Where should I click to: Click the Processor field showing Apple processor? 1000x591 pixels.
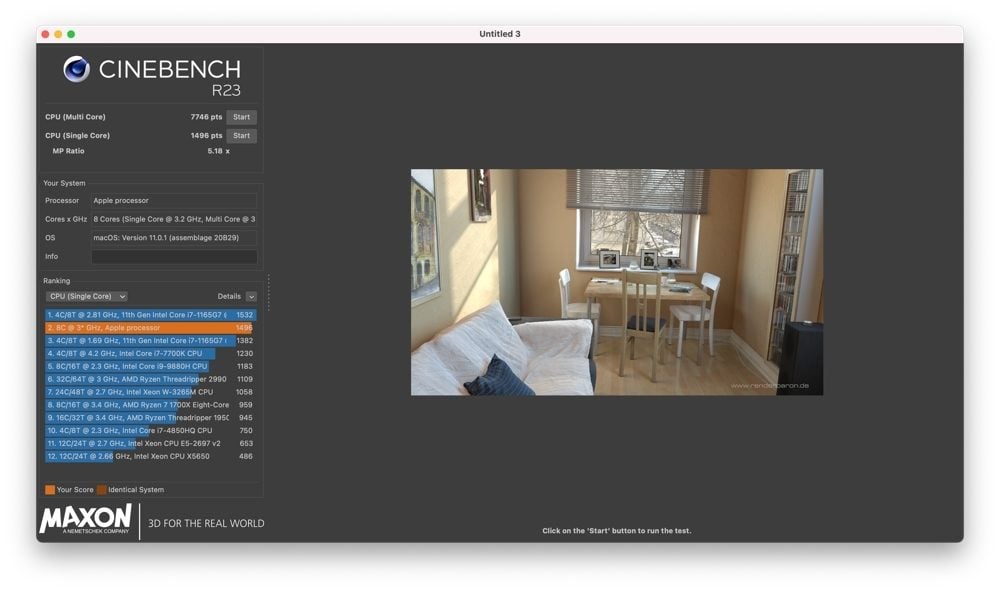click(174, 201)
